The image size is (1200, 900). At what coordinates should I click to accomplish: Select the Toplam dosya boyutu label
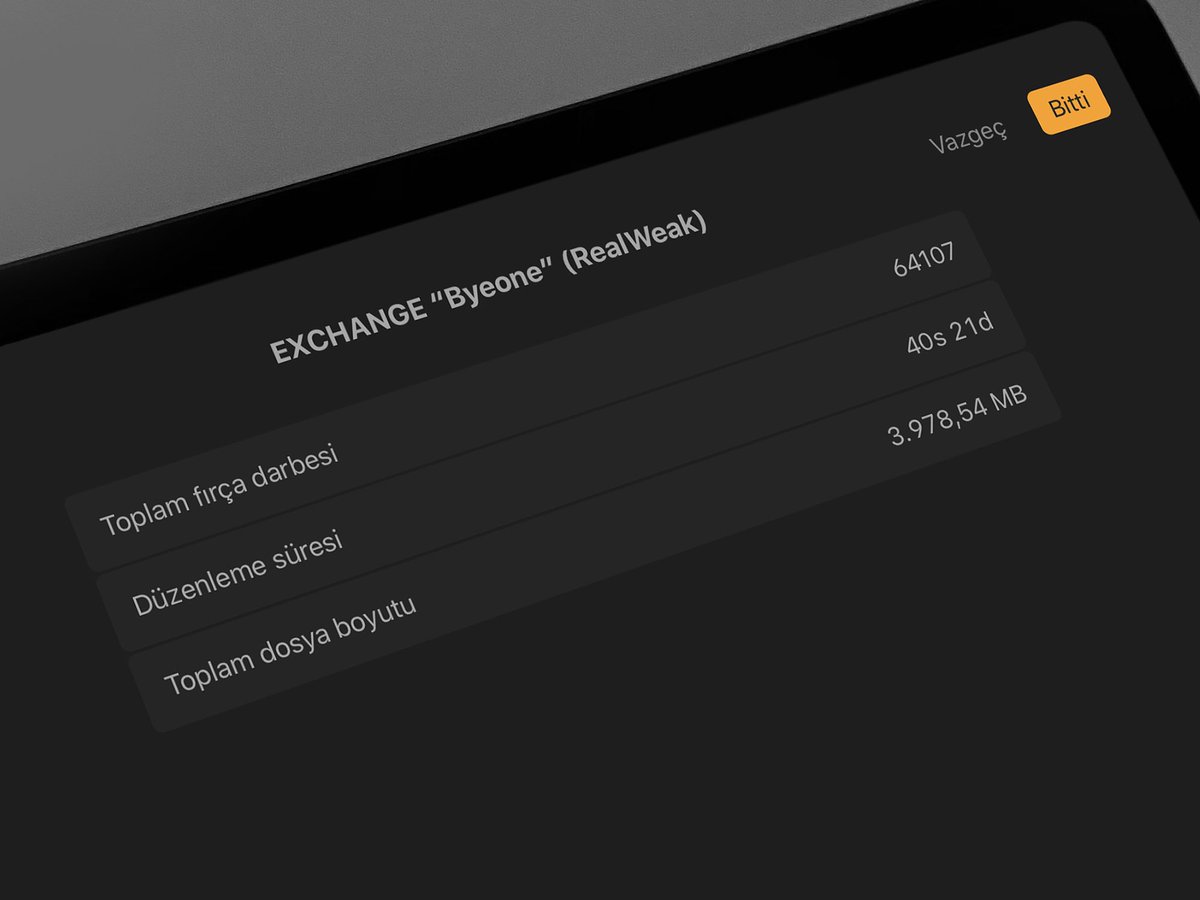coord(290,645)
